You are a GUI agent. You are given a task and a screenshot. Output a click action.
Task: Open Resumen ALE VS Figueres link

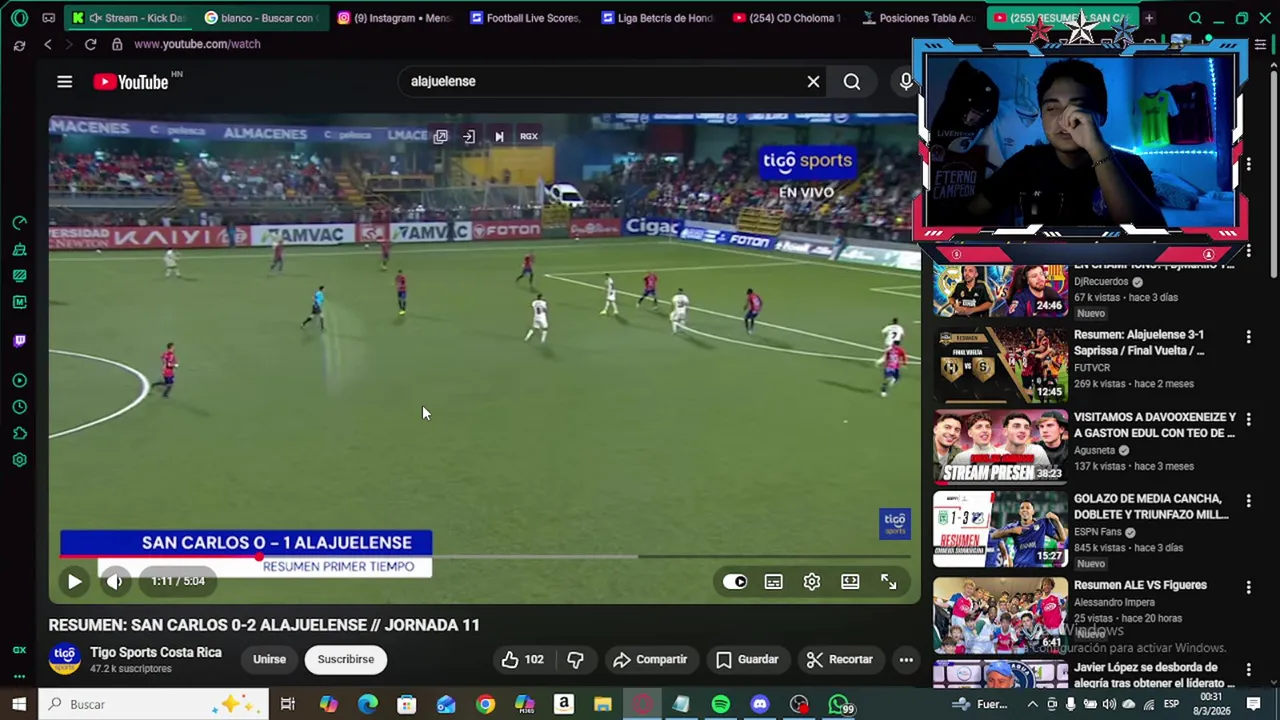point(1140,585)
